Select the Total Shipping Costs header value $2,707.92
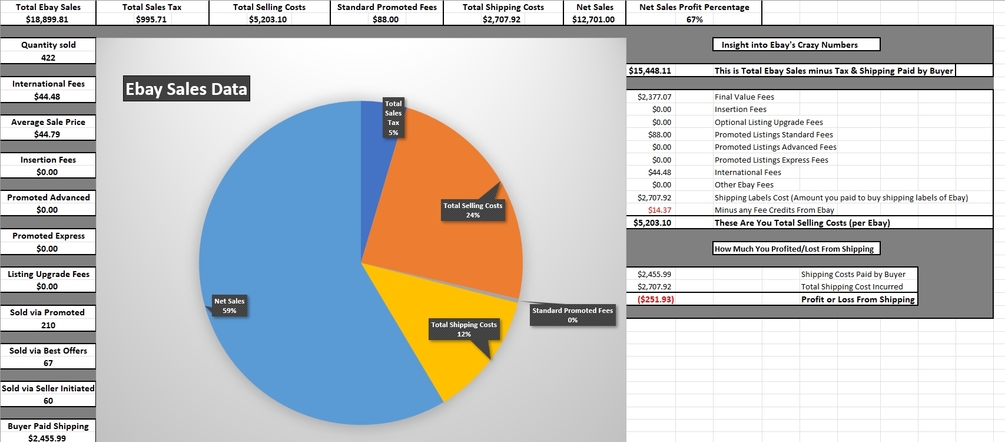This screenshot has height=442, width=1005. click(503, 19)
